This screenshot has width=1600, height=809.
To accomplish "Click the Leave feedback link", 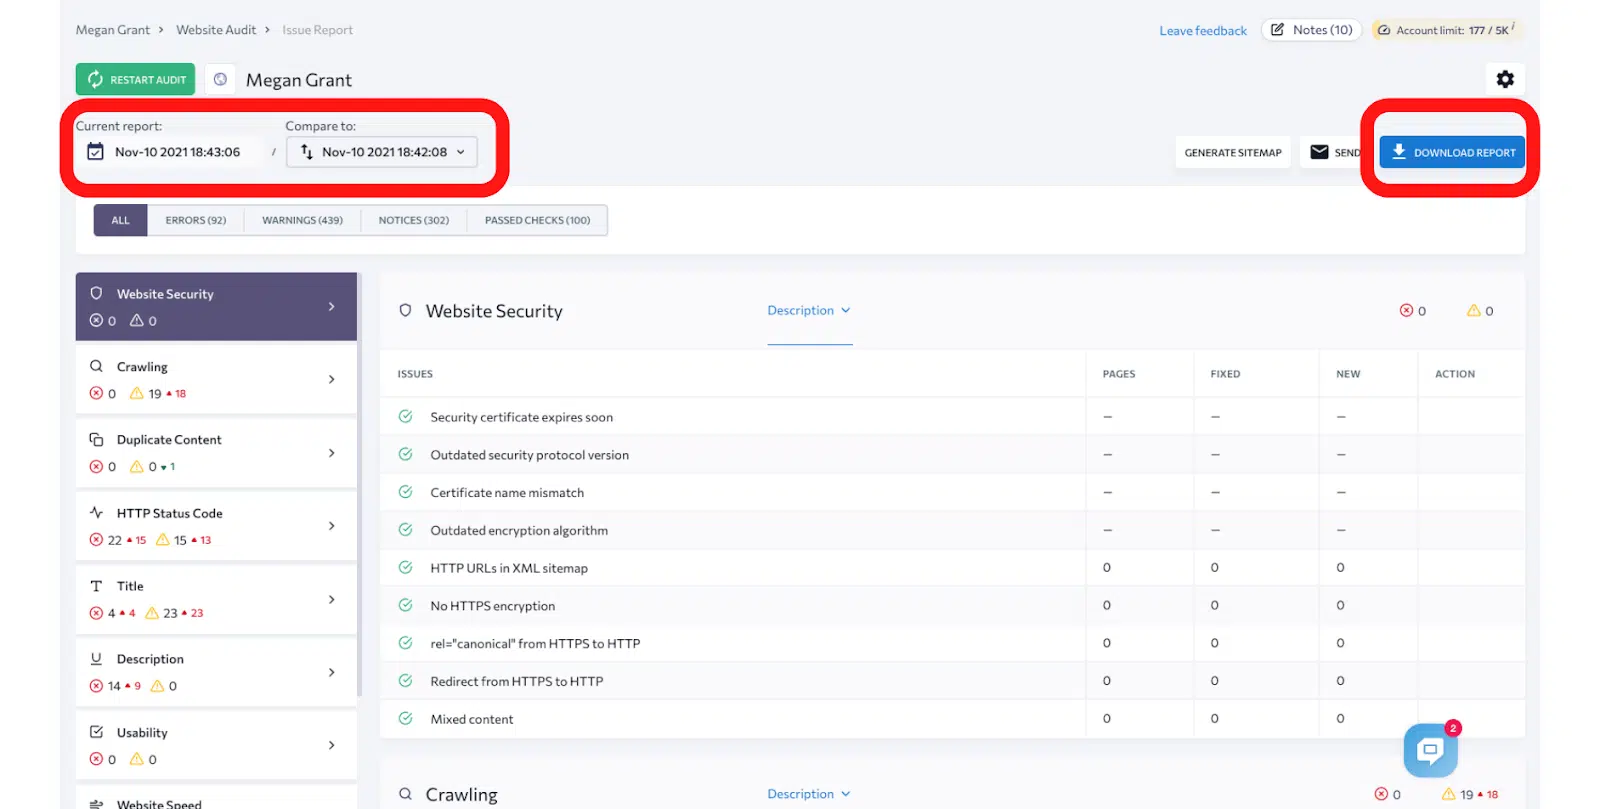I will coord(1203,31).
